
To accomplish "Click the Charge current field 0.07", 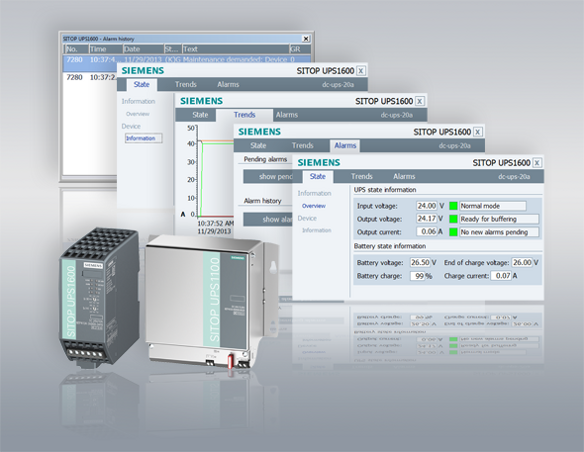I will pos(501,276).
